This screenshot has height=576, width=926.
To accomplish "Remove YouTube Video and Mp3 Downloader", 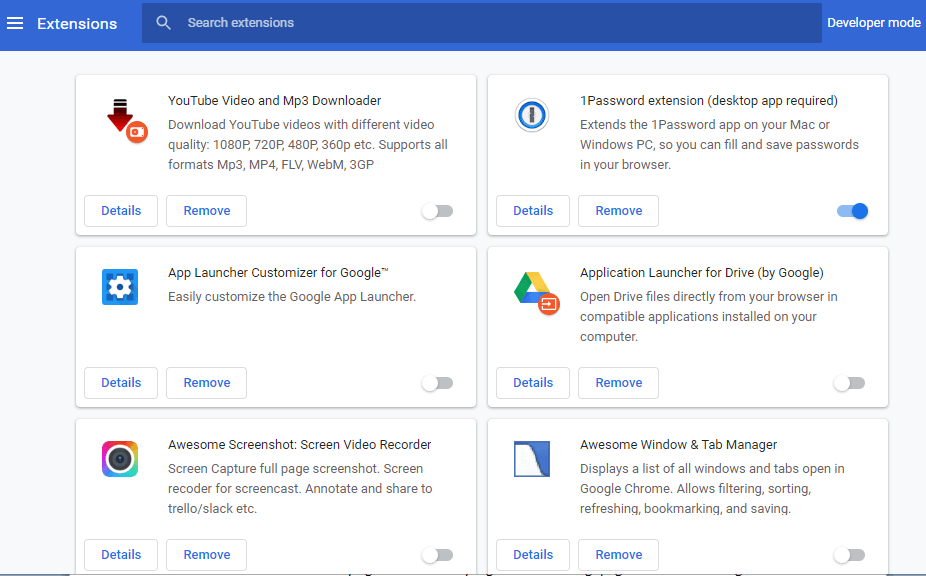I will coord(207,211).
